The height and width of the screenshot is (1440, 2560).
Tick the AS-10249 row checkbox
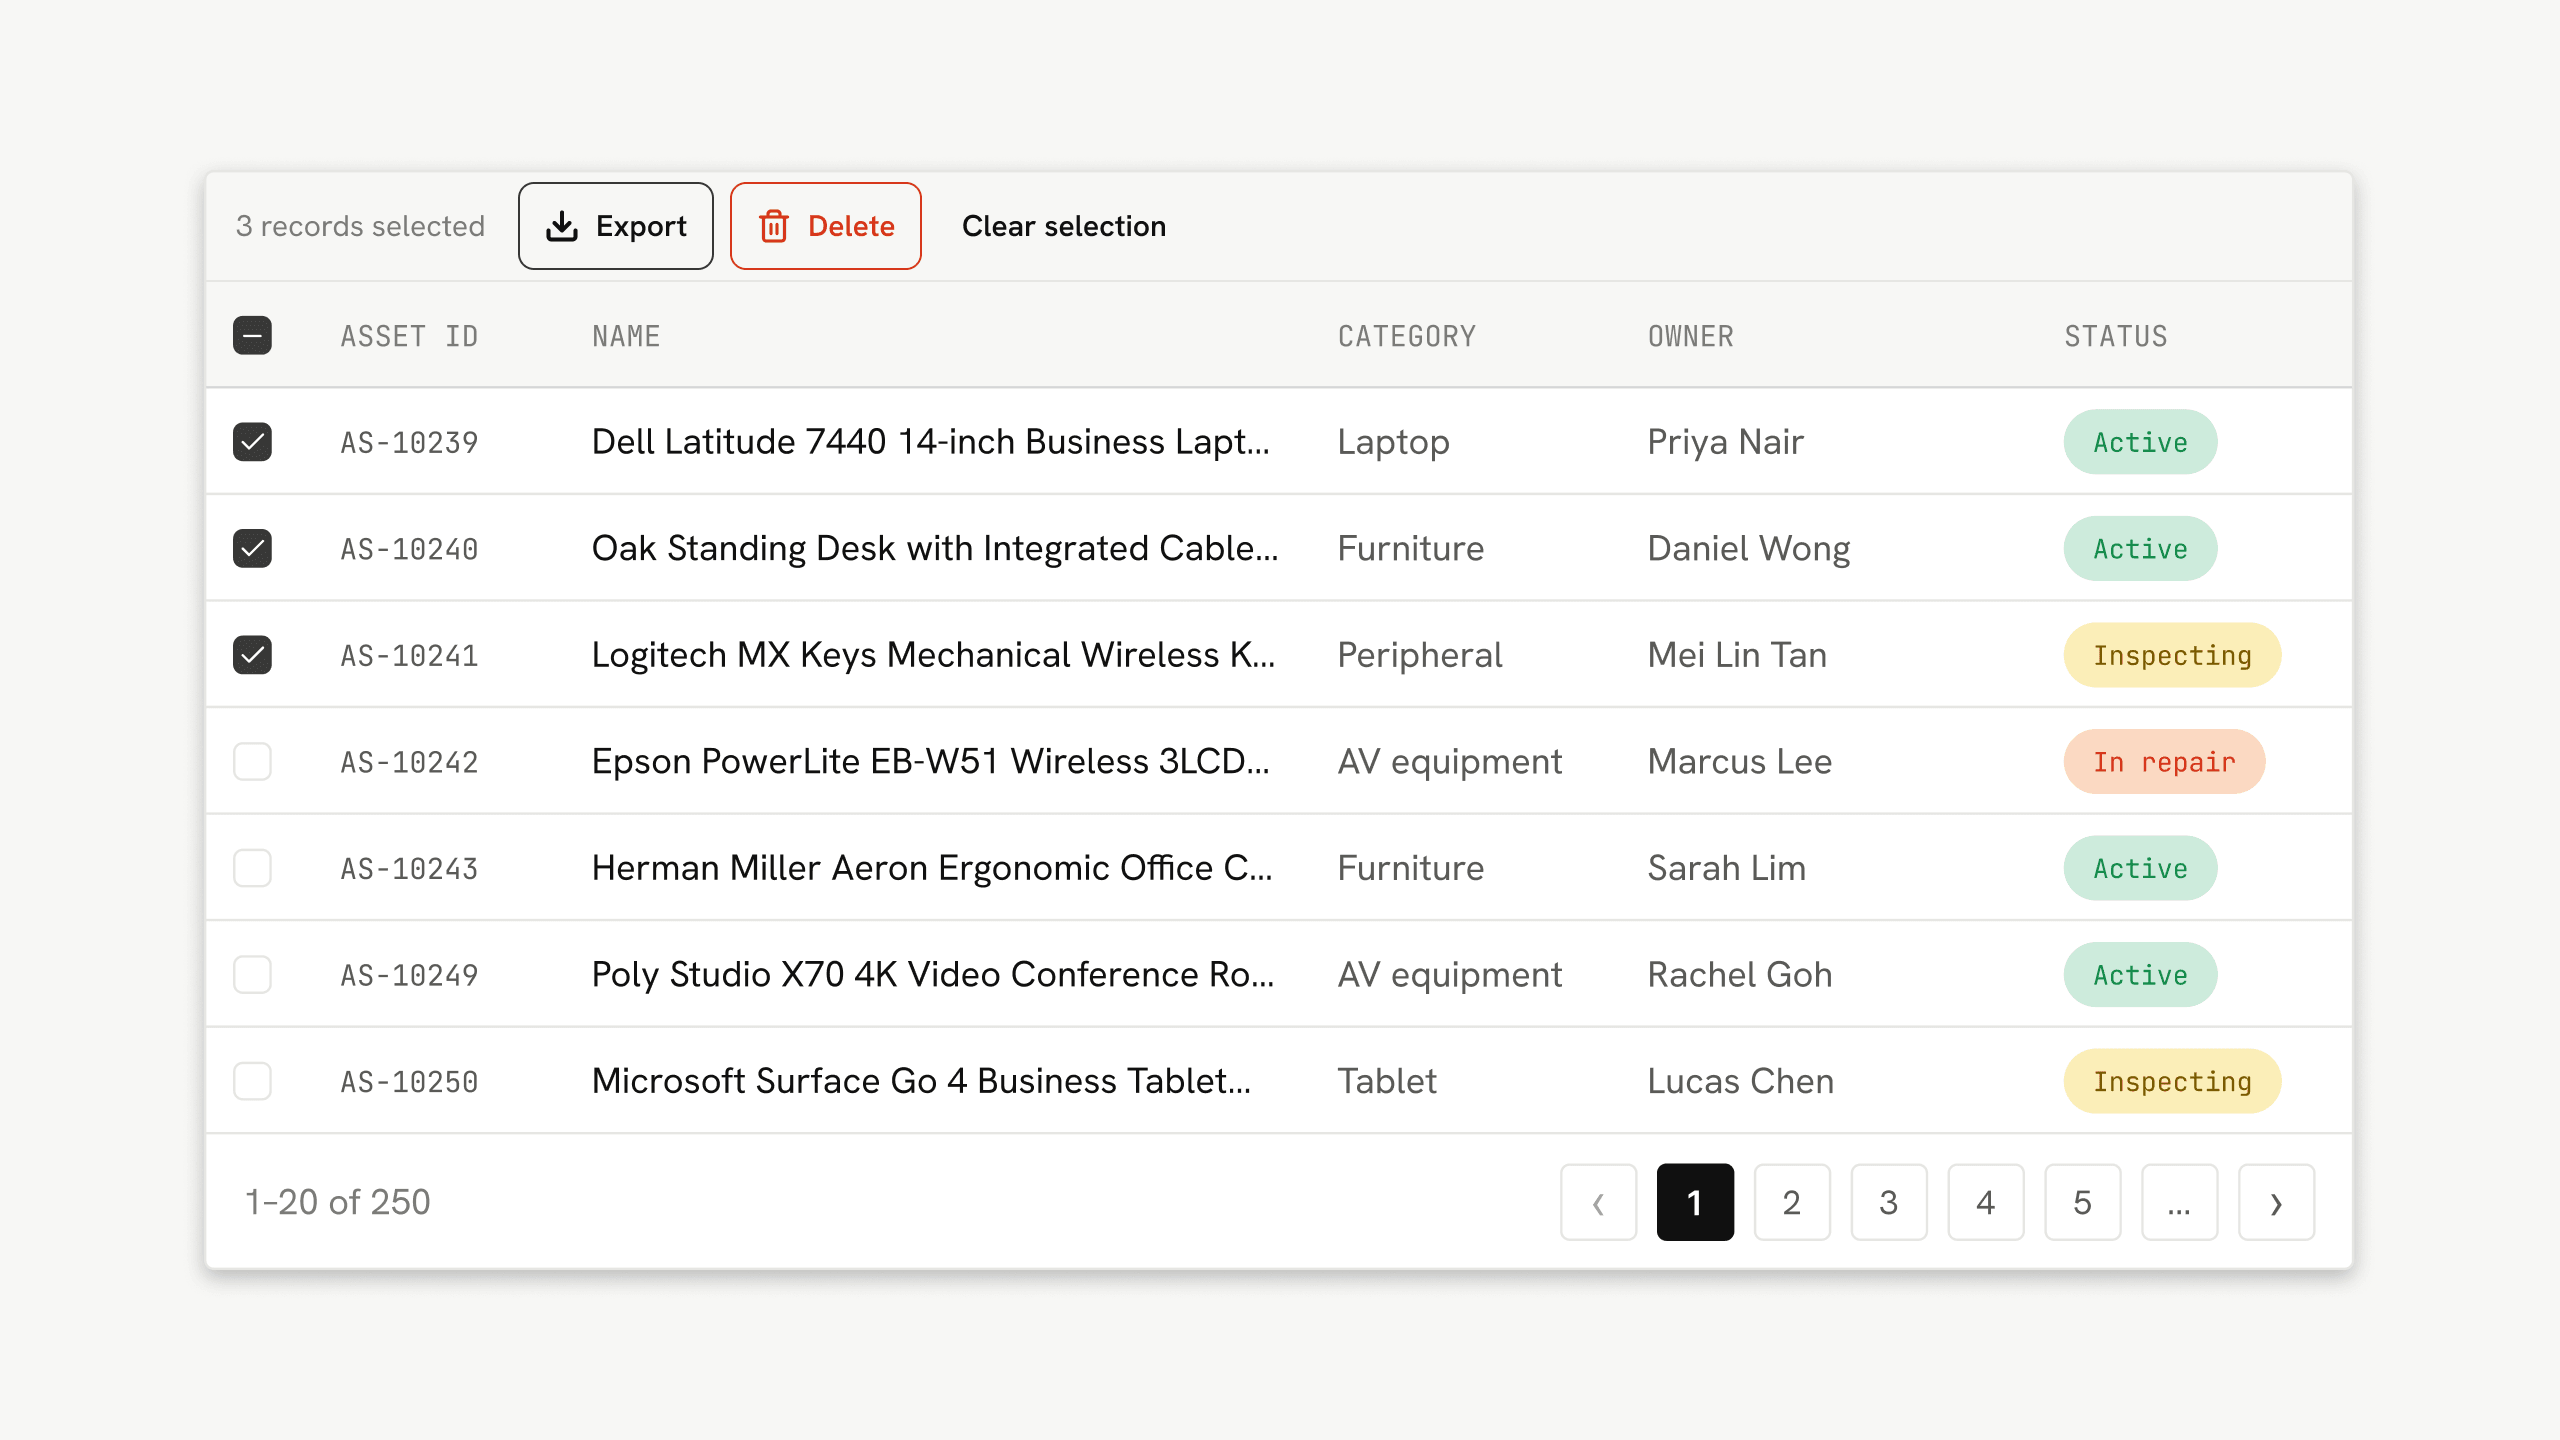pyautogui.click(x=252, y=975)
